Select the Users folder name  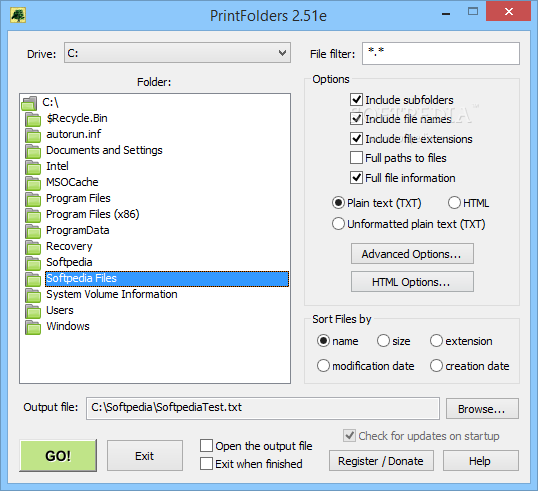[60, 310]
